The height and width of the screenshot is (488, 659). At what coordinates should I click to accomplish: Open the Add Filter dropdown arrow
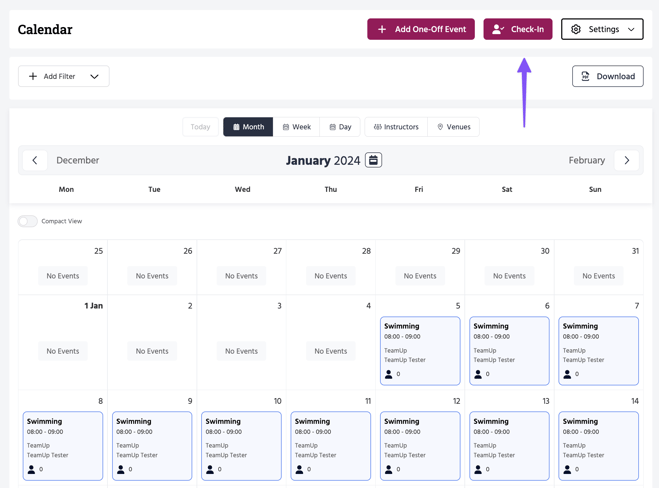pyautogui.click(x=94, y=76)
